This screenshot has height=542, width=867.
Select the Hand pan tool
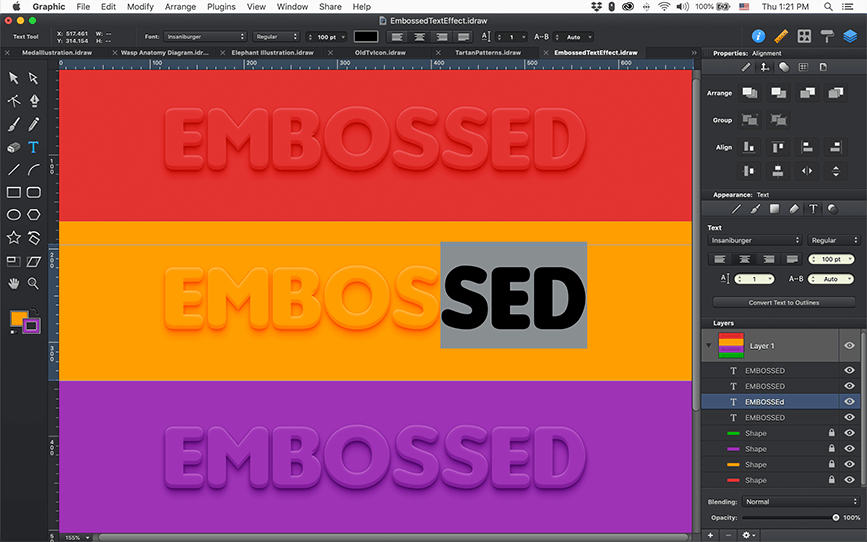(x=14, y=283)
